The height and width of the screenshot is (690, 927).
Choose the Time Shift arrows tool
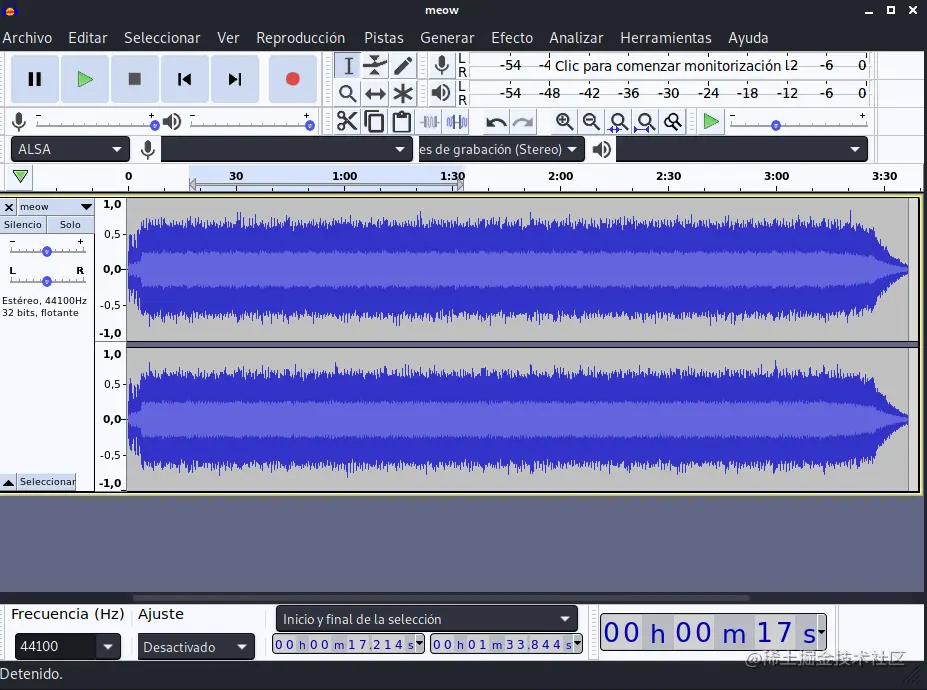click(x=375, y=93)
